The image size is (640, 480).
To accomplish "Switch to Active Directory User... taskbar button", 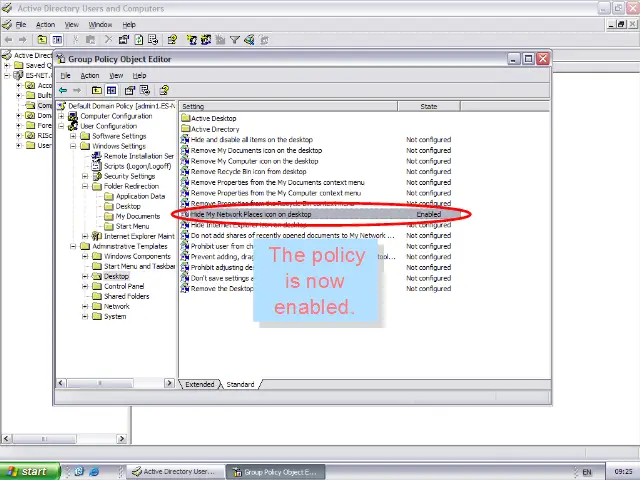I will pyautogui.click(x=176, y=471).
